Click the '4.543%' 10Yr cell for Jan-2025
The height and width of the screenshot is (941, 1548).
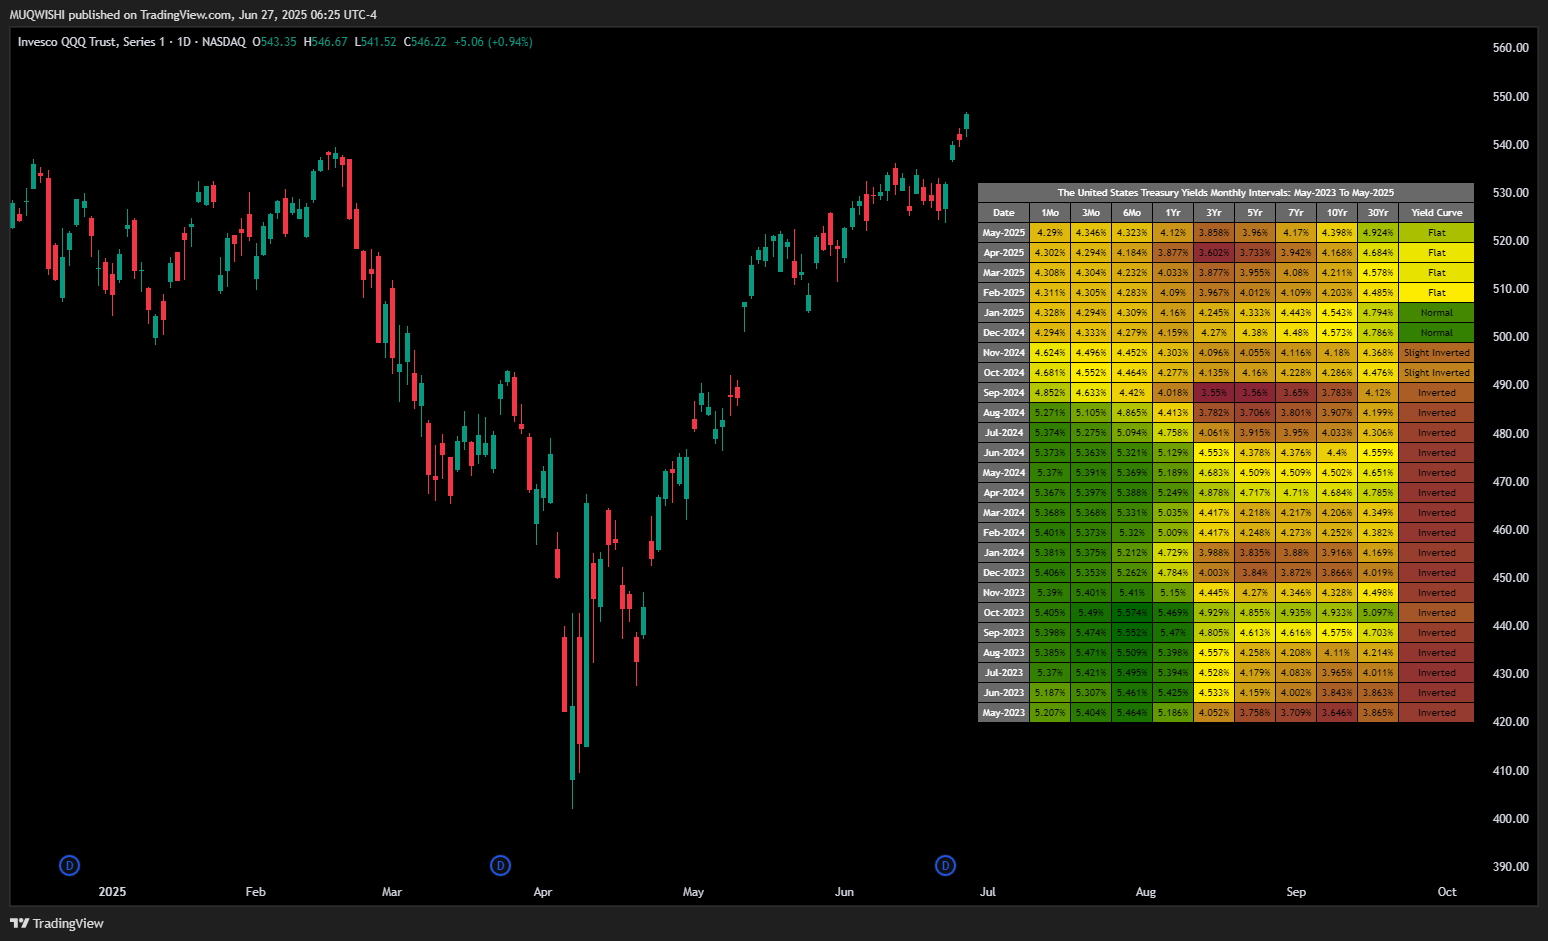point(1337,313)
